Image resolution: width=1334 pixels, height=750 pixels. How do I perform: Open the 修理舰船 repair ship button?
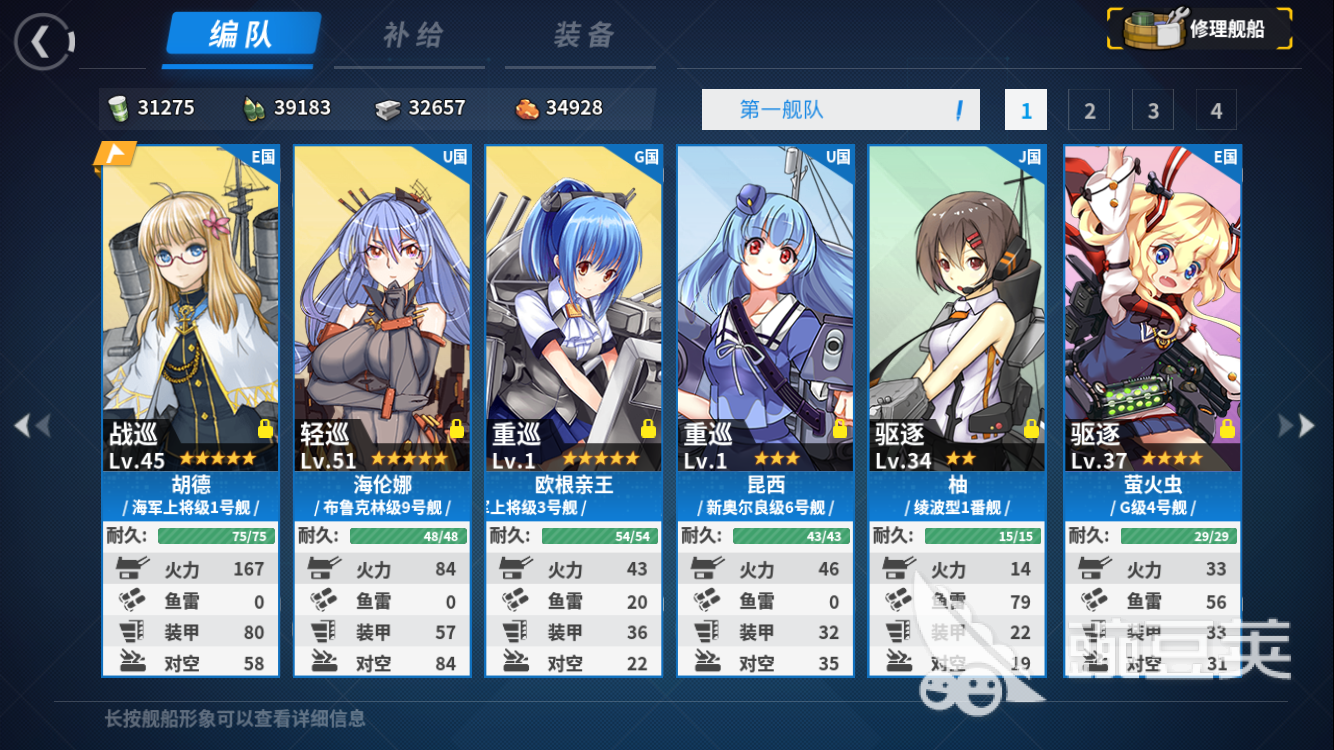[x=1199, y=29]
